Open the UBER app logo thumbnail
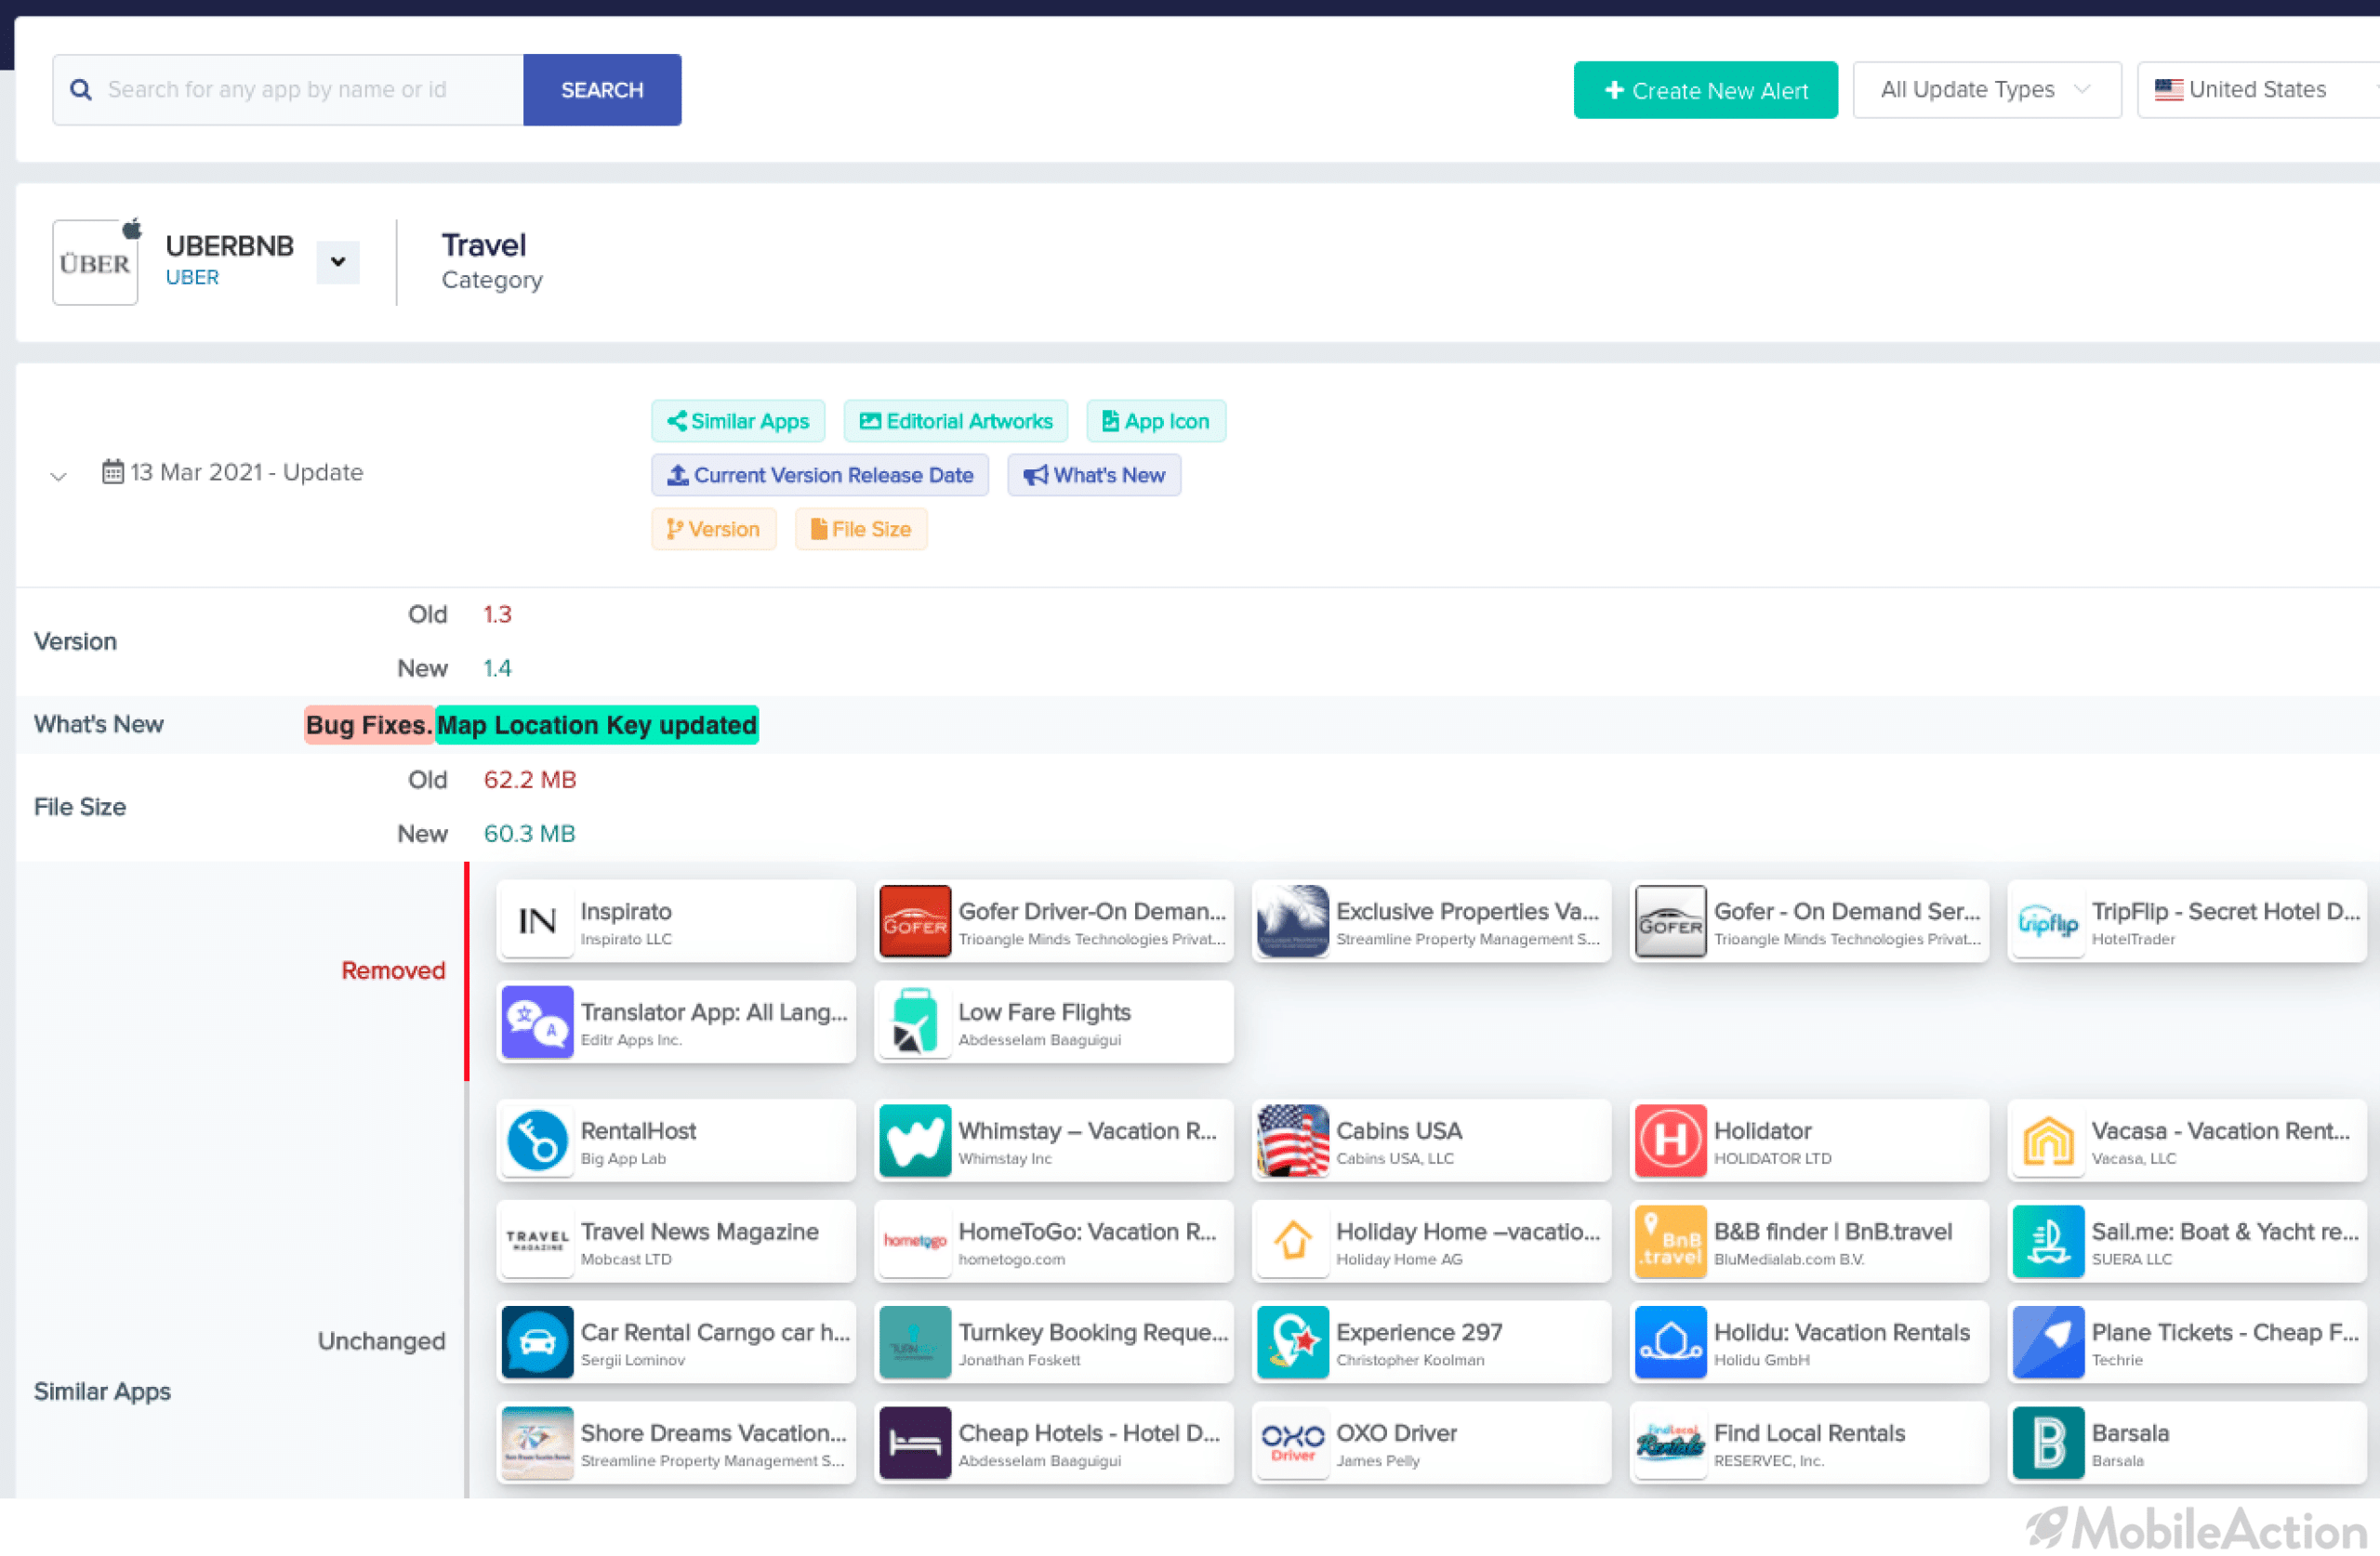This screenshot has width=2380, height=1556. coord(95,262)
